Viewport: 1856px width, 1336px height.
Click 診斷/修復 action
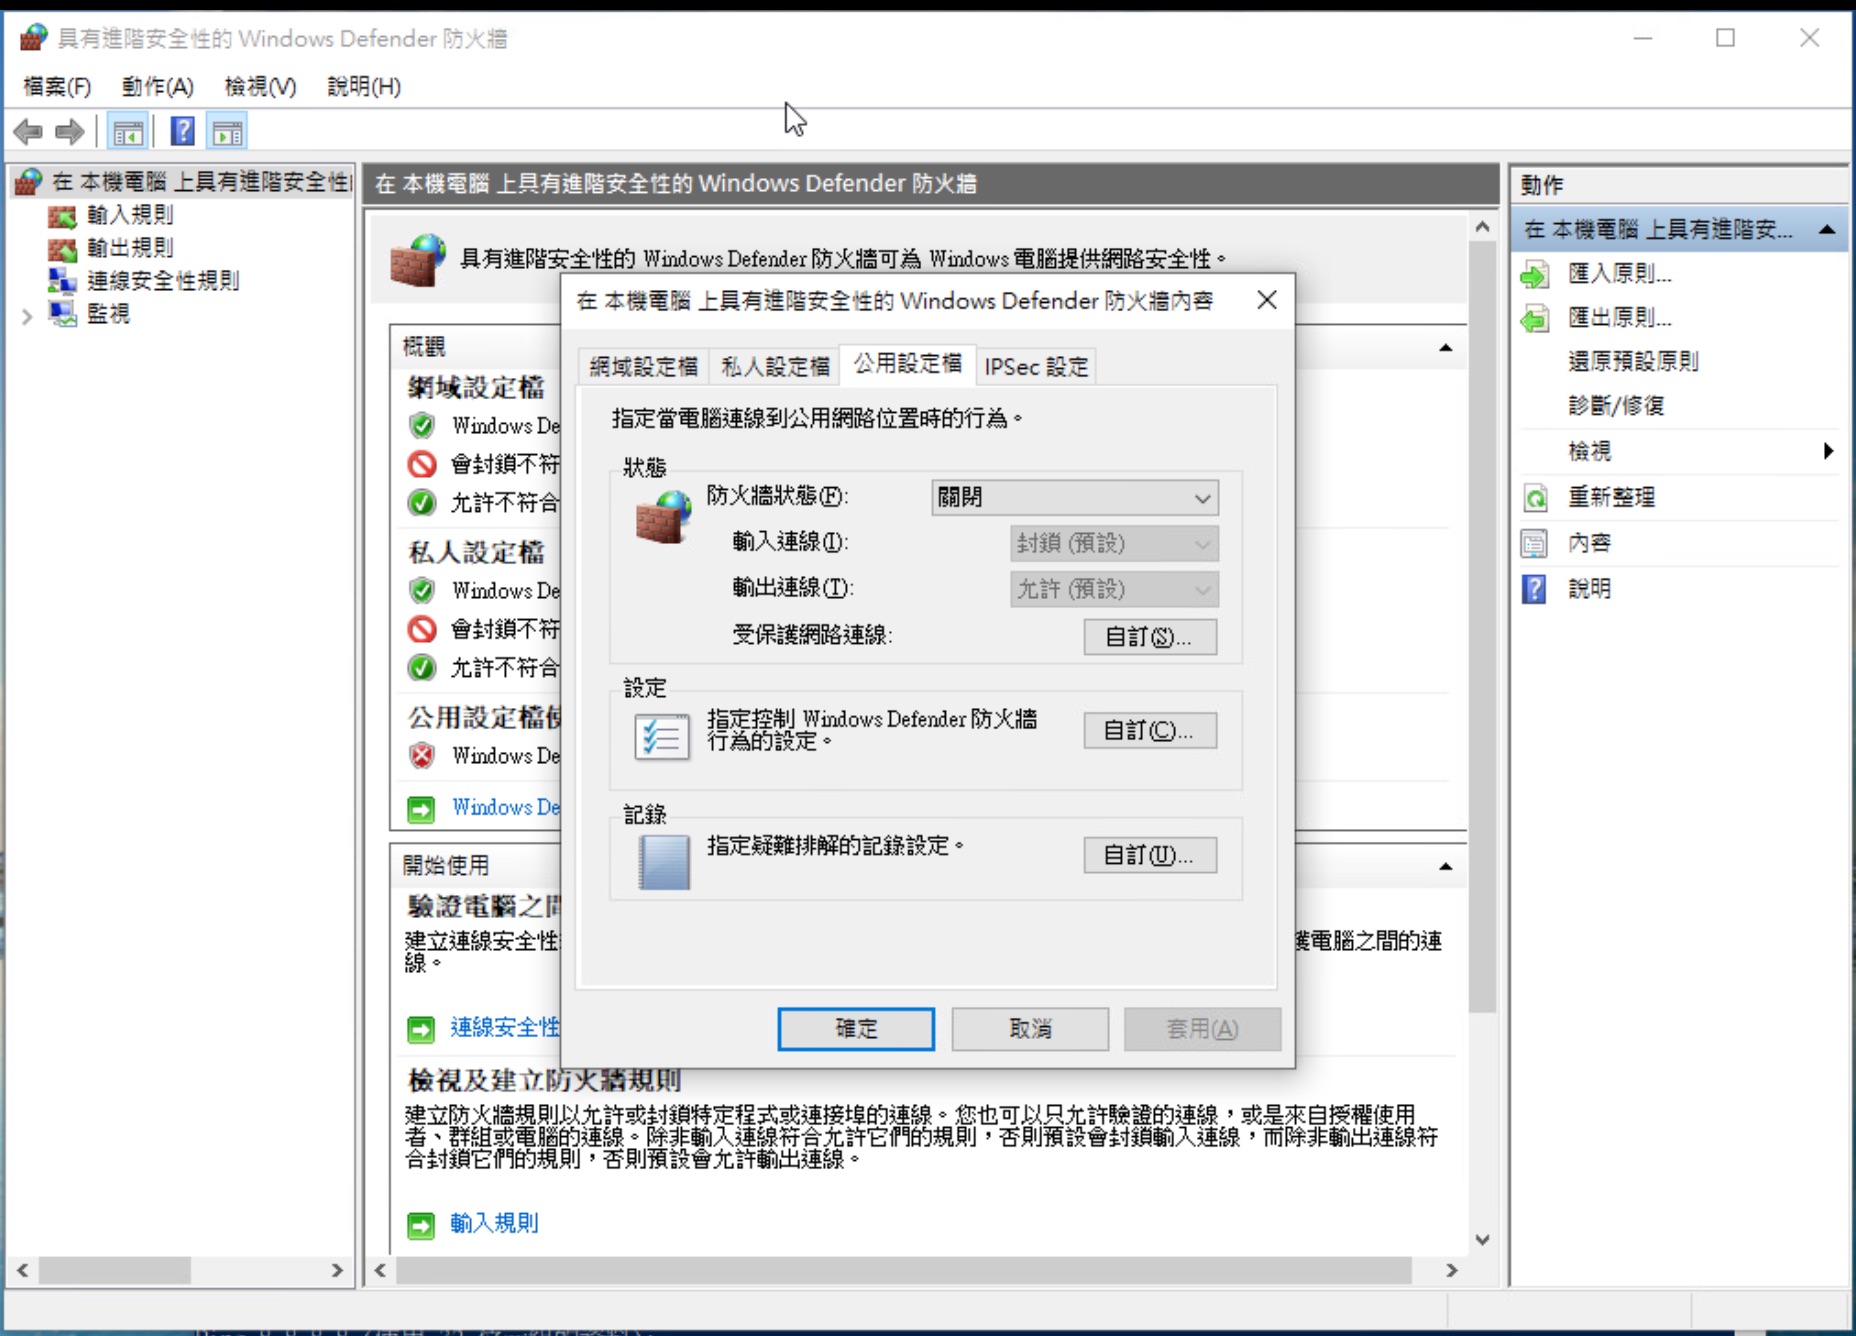pos(1616,405)
